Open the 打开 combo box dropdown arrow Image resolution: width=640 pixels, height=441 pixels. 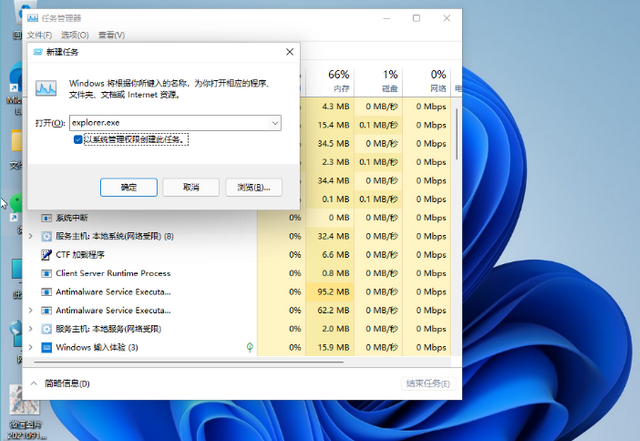275,123
